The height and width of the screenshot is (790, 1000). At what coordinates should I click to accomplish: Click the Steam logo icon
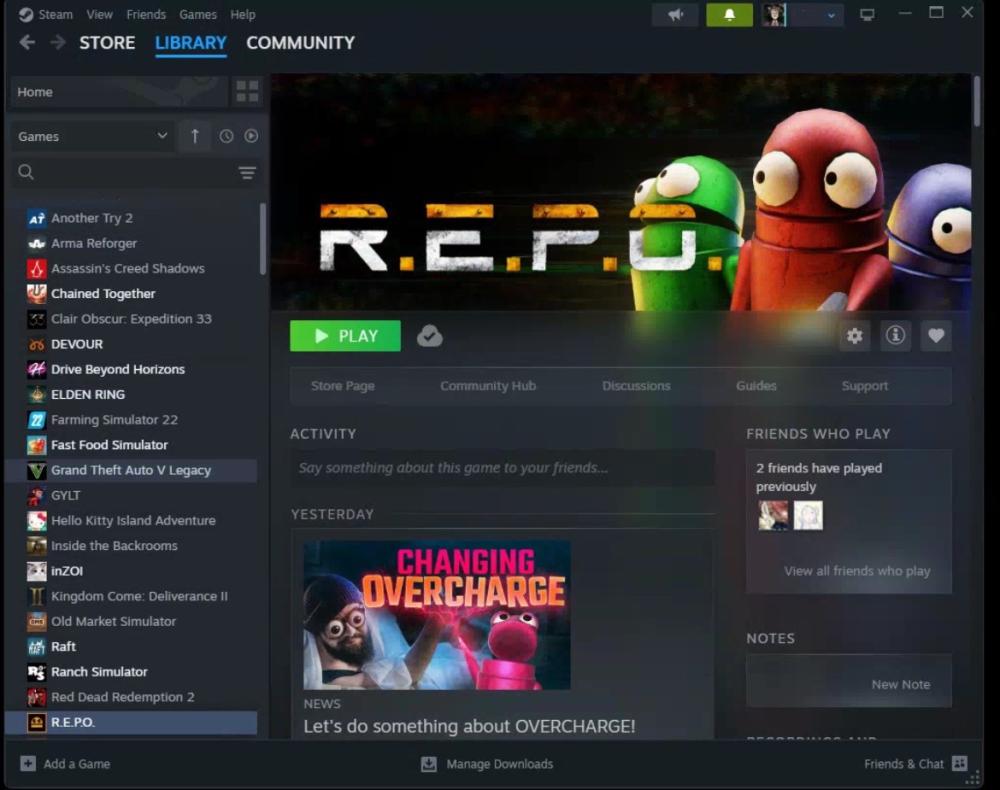point(26,14)
